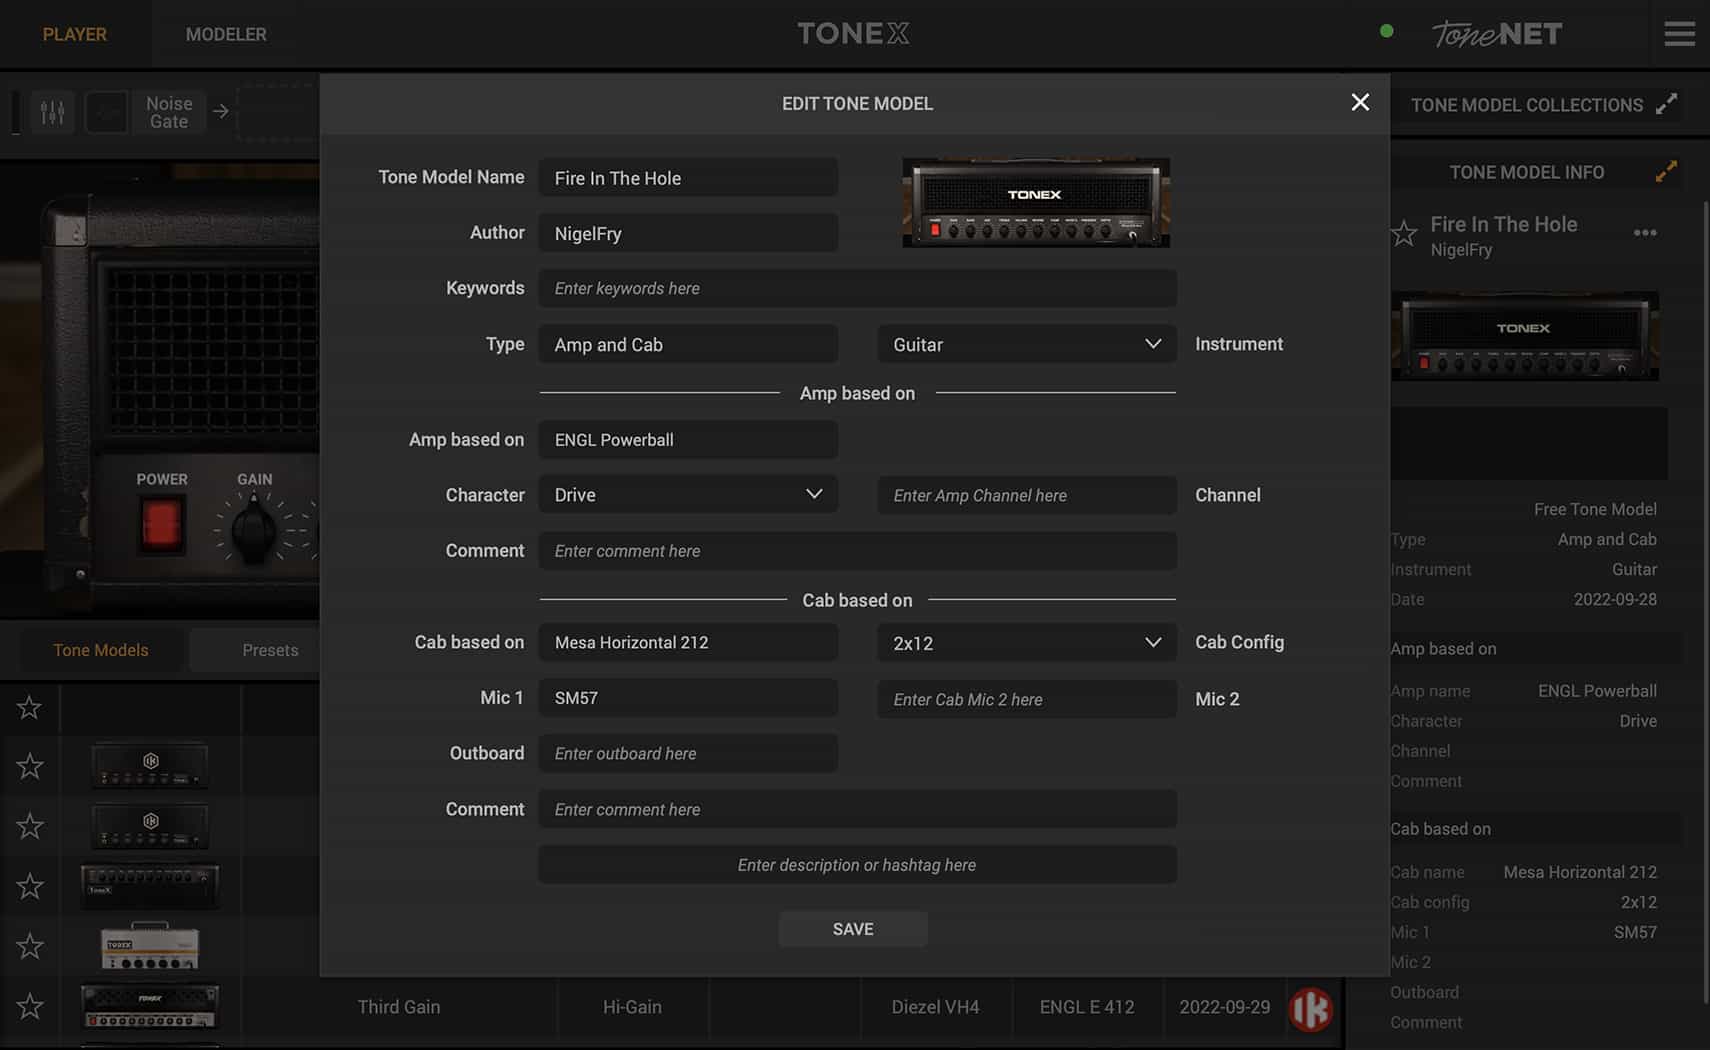This screenshot has width=1710, height=1050.
Task: Click the green connection status indicator
Action: coord(1386,31)
